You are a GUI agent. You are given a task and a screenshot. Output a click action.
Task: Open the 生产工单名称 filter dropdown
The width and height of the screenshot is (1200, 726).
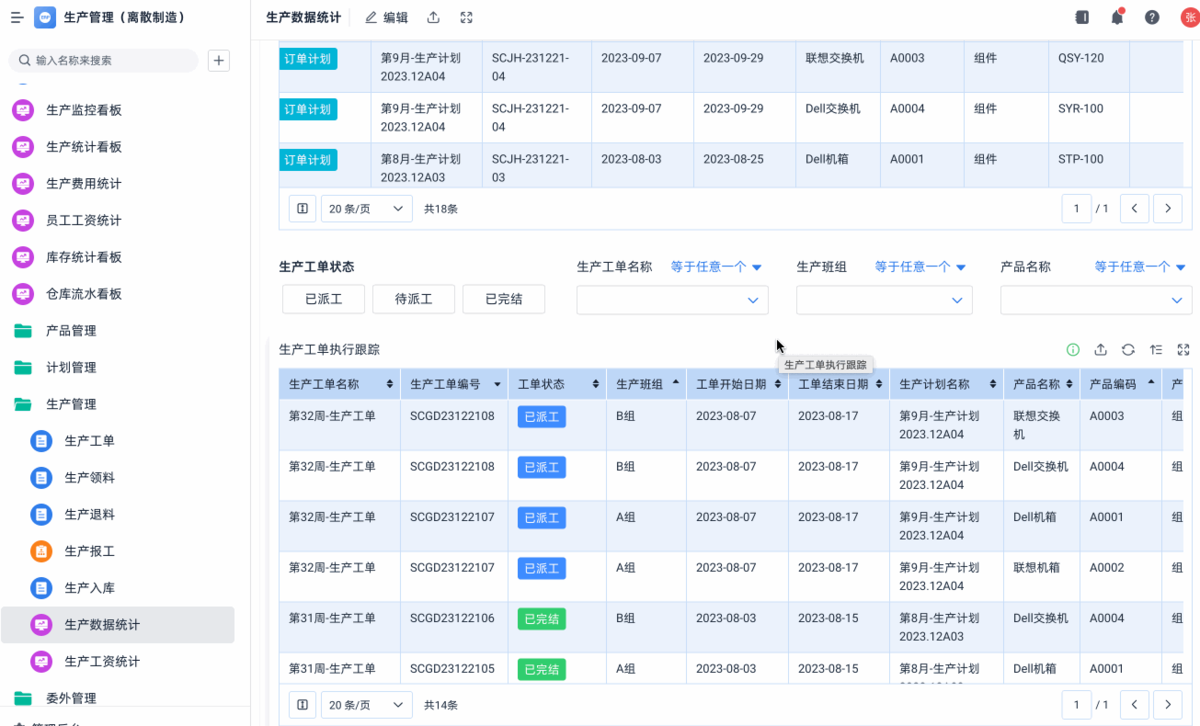(x=672, y=300)
